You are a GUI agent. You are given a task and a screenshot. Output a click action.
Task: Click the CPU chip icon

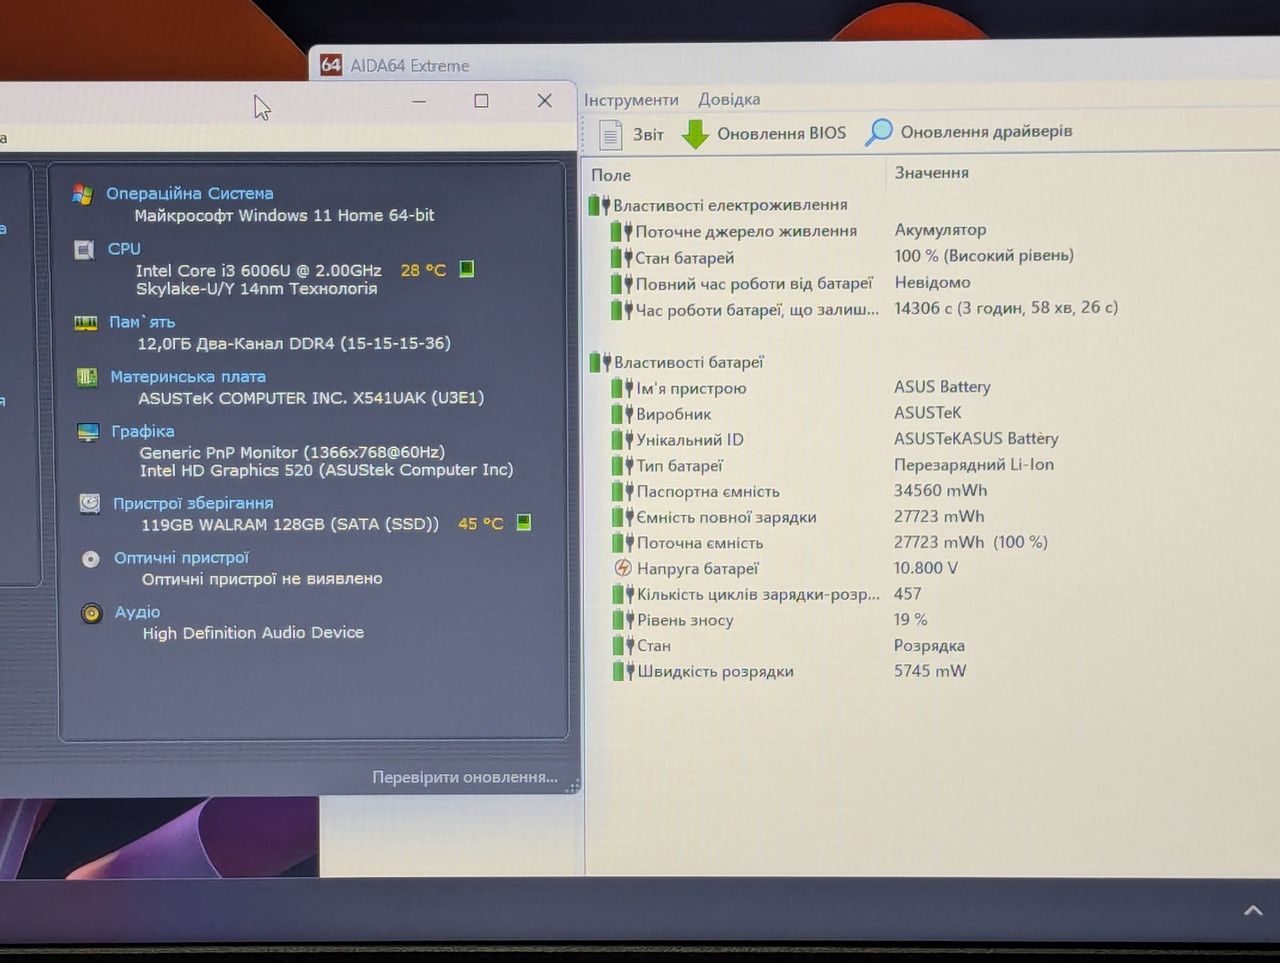point(84,250)
